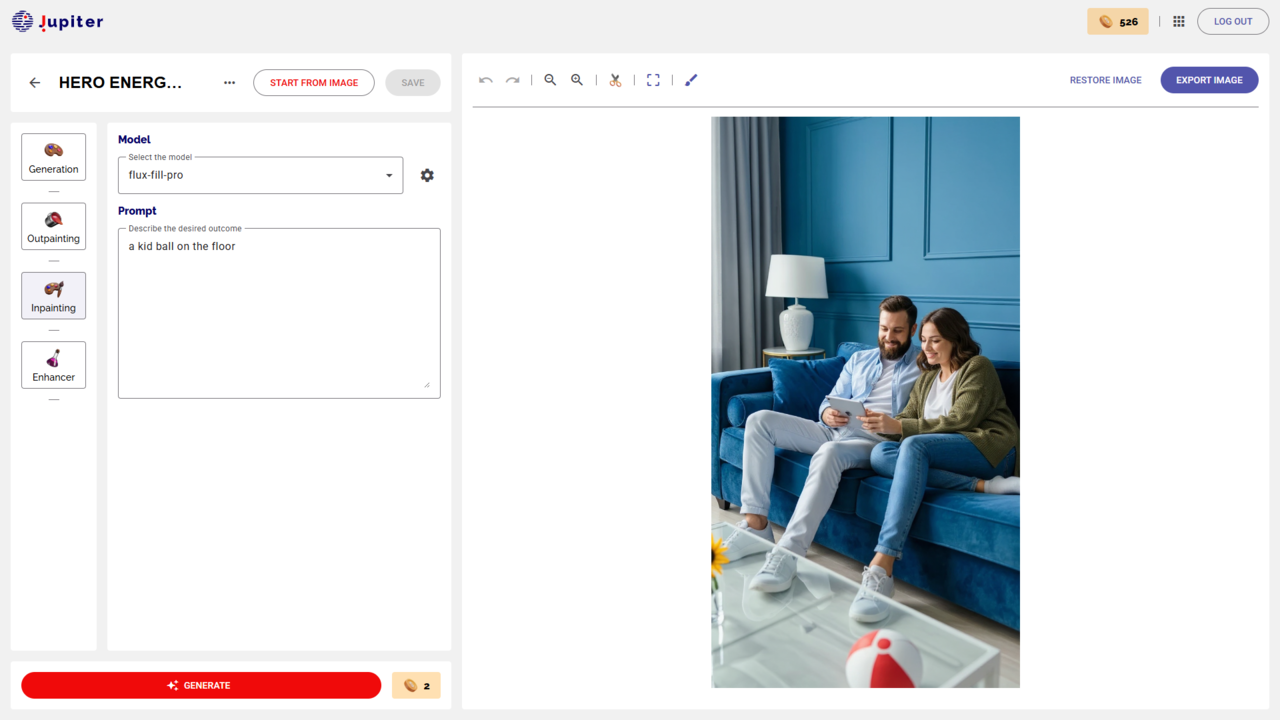The width and height of the screenshot is (1280, 720).
Task: Go back with the left arrow
Action: tap(35, 83)
